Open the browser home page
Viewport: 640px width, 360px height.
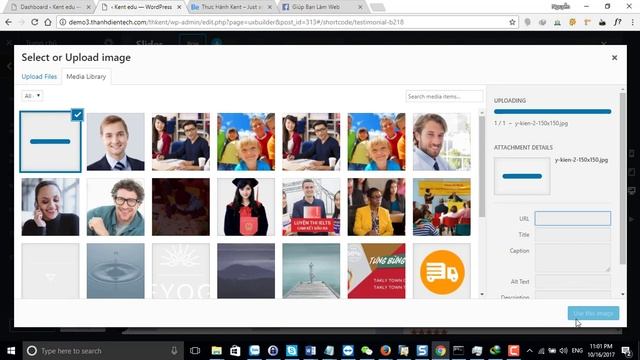coord(48,22)
